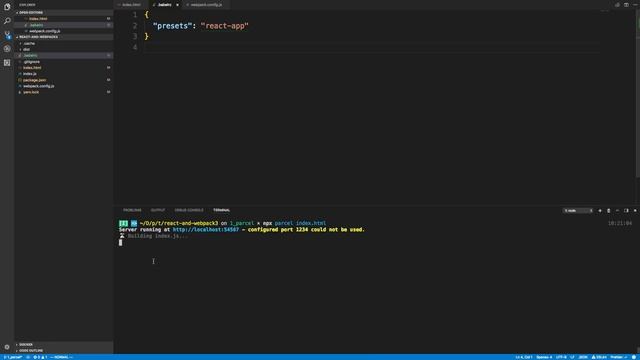Image resolution: width=640 pixels, height=360 pixels.
Task: Switch to the webpack.config.js editor tab
Action: point(206,5)
